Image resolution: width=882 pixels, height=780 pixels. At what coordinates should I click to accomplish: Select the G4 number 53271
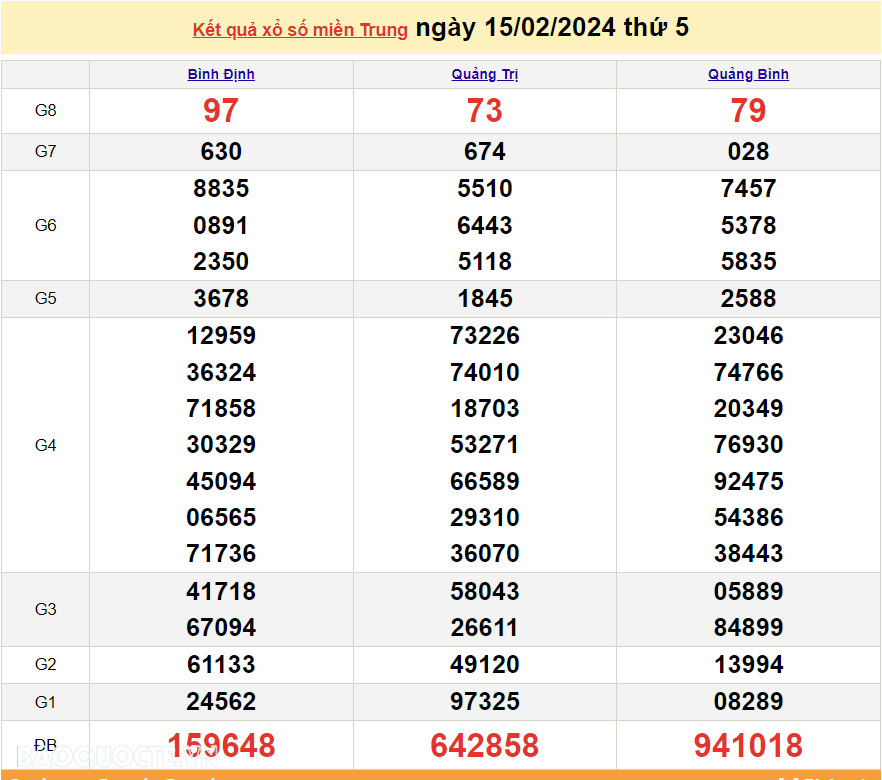point(485,445)
